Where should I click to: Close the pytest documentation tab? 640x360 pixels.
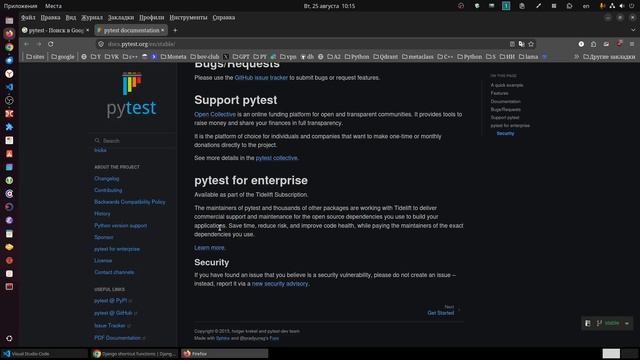(162, 30)
